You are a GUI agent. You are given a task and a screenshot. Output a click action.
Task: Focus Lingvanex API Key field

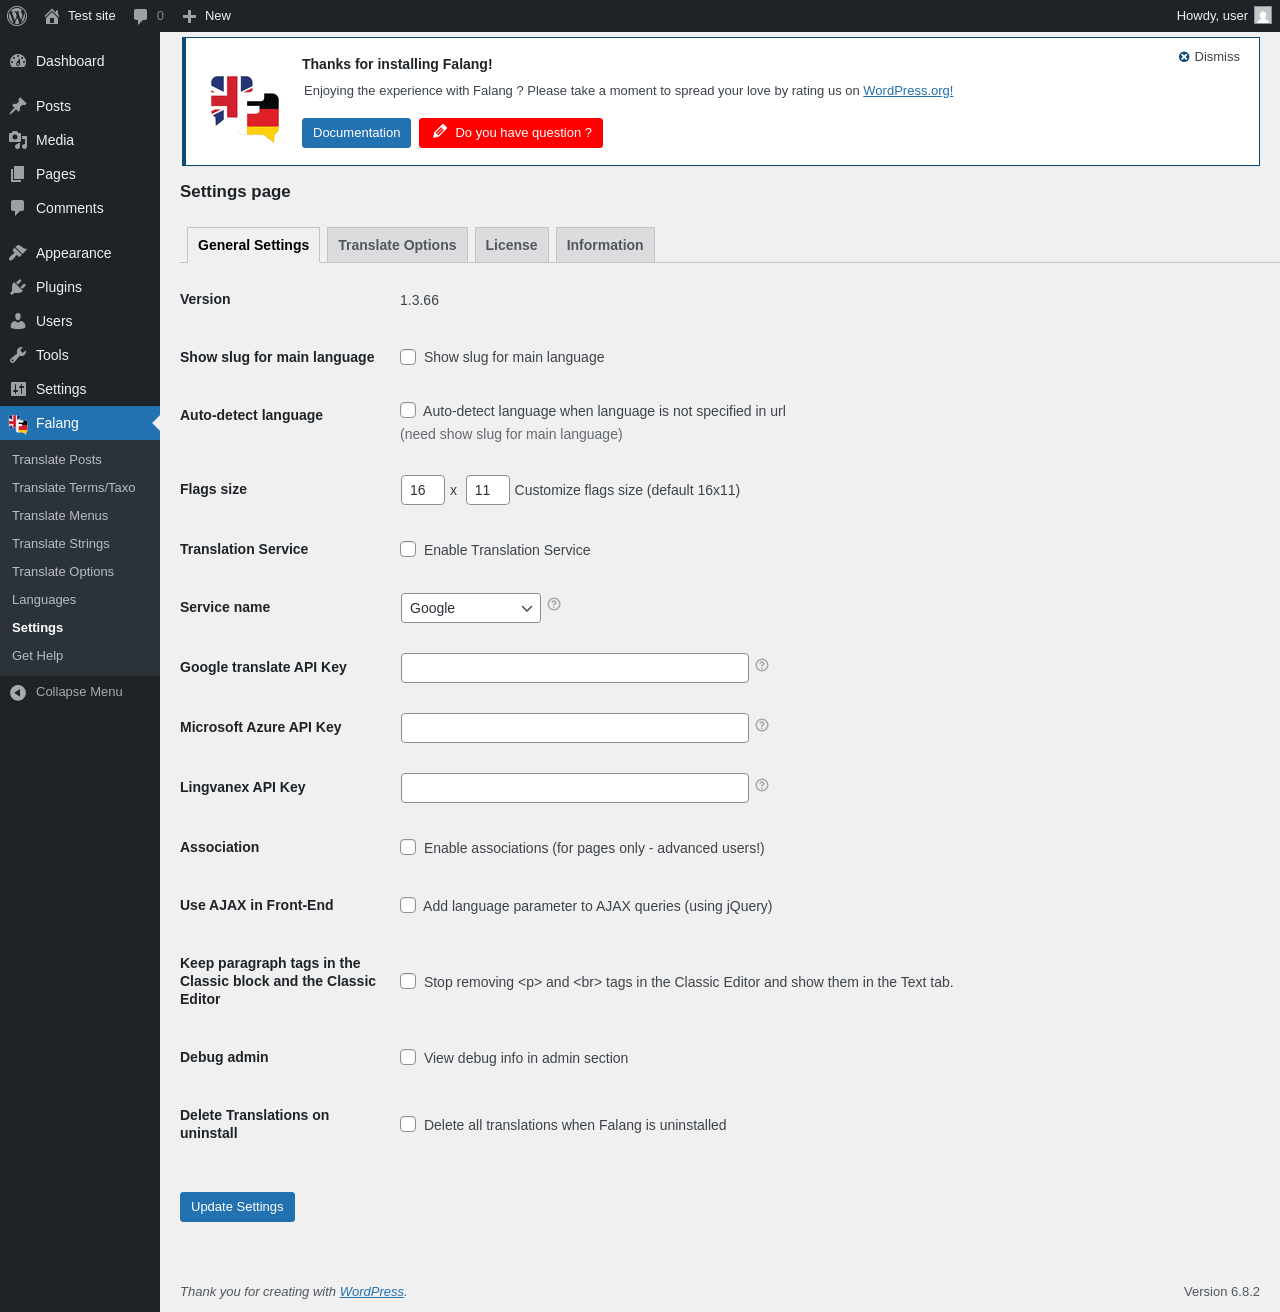(x=575, y=788)
